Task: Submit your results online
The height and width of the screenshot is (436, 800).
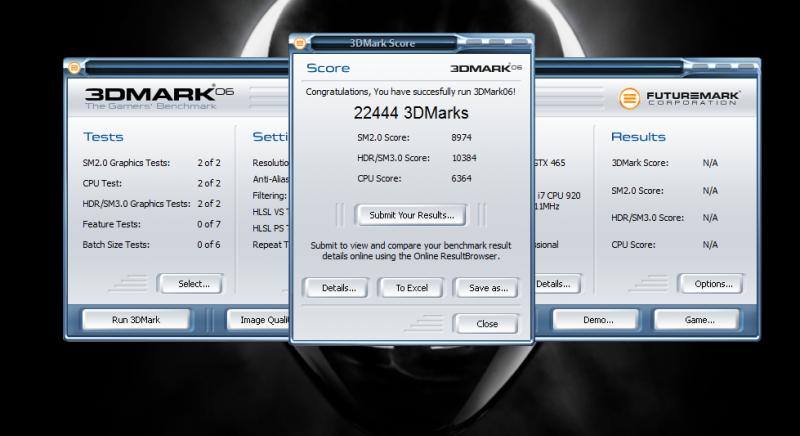Action: coord(411,215)
